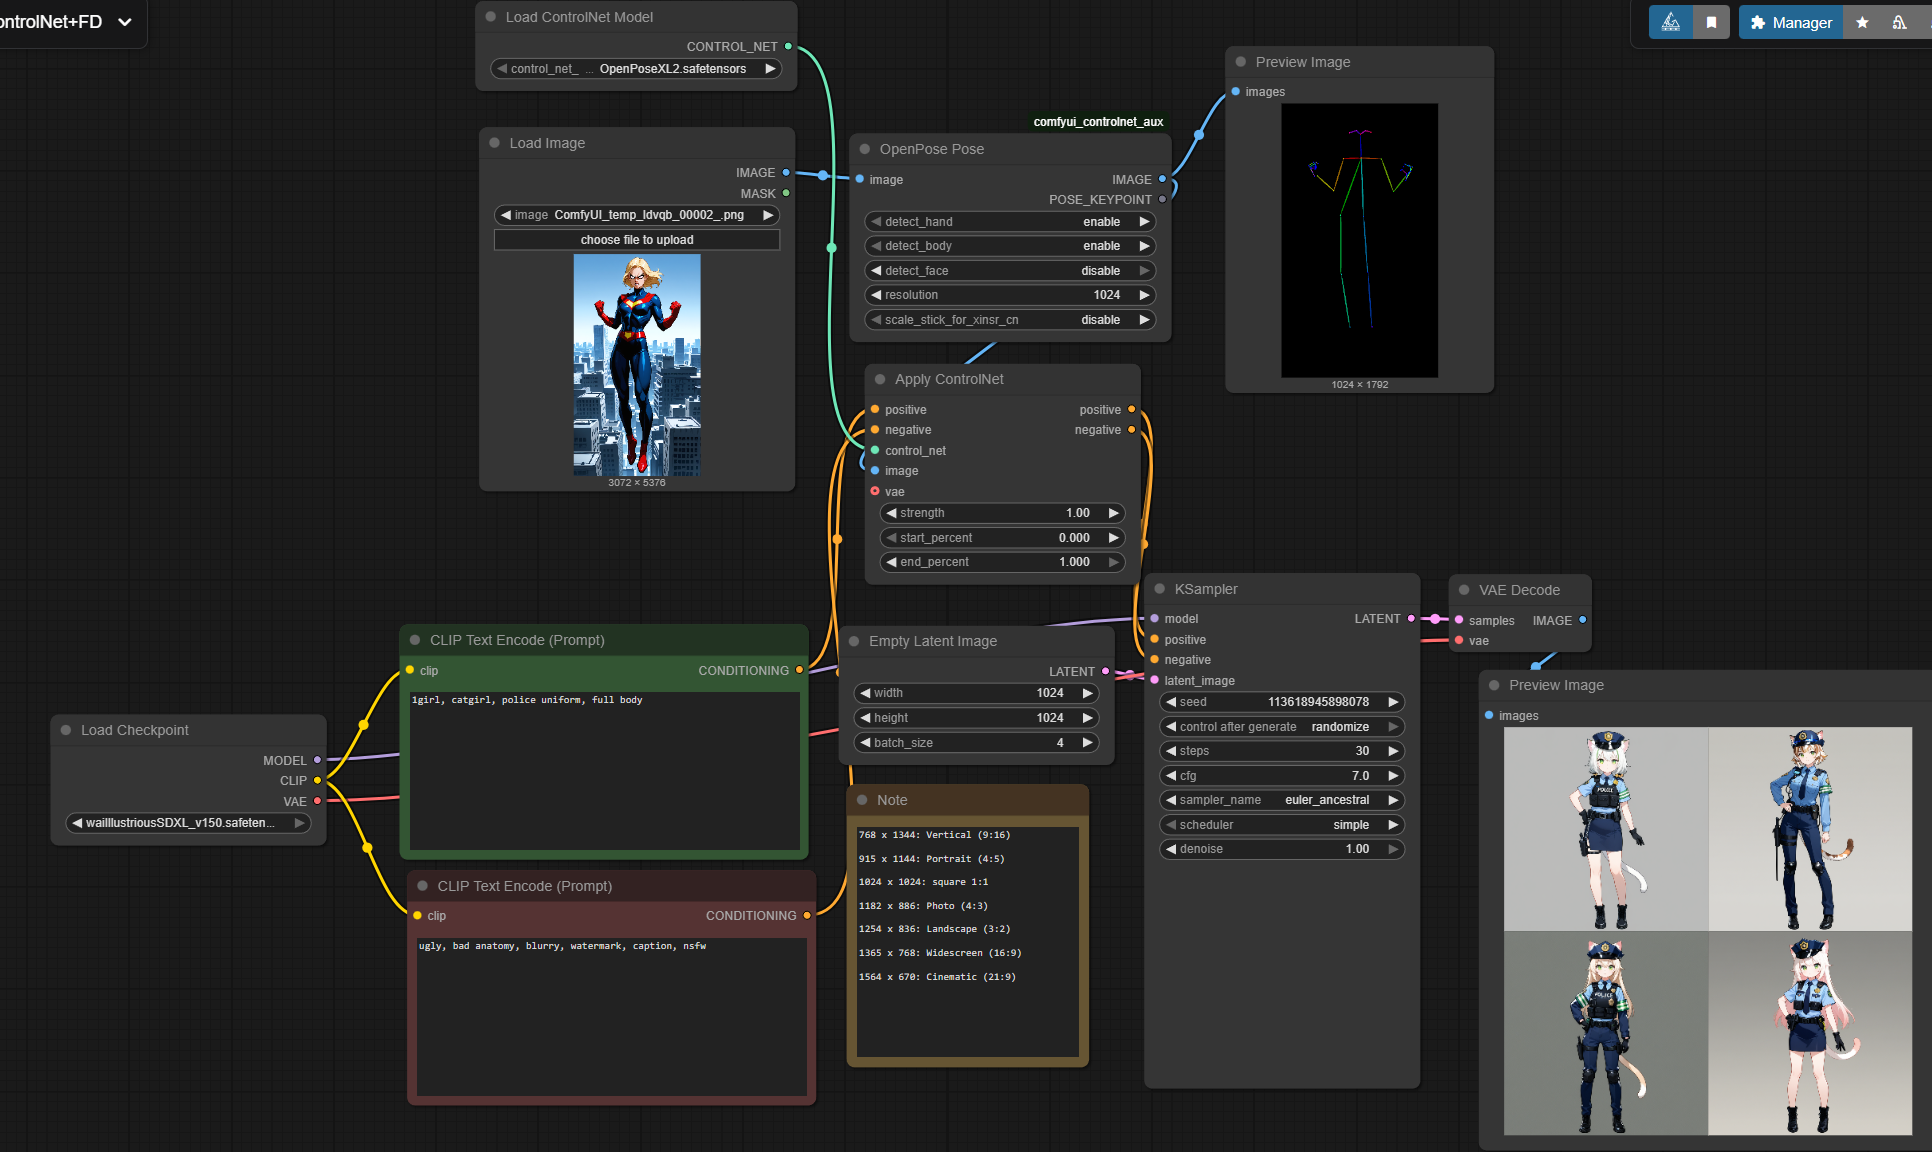Click the Manager button

pyautogui.click(x=1791, y=22)
